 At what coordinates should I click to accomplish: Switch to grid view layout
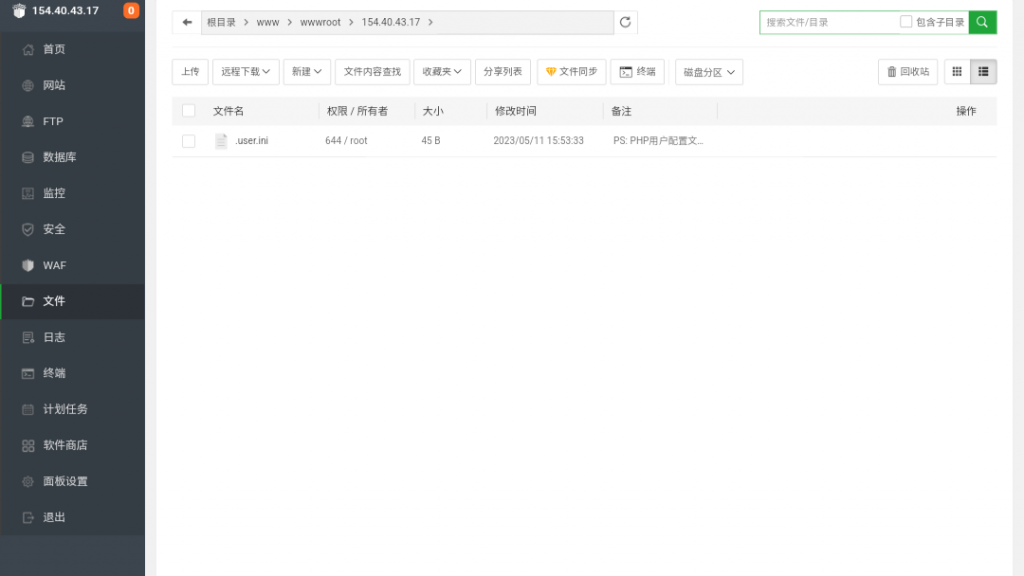(957, 72)
